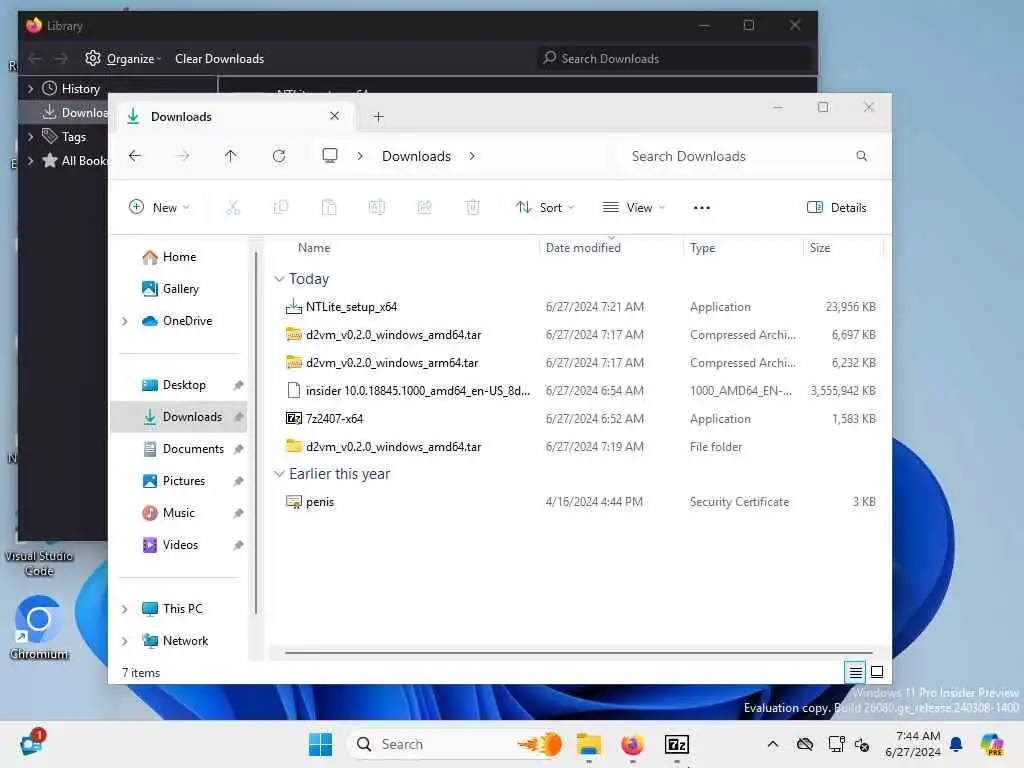This screenshot has height=768, width=1024.
Task: Go up one folder level
Action: pyautogui.click(x=231, y=156)
